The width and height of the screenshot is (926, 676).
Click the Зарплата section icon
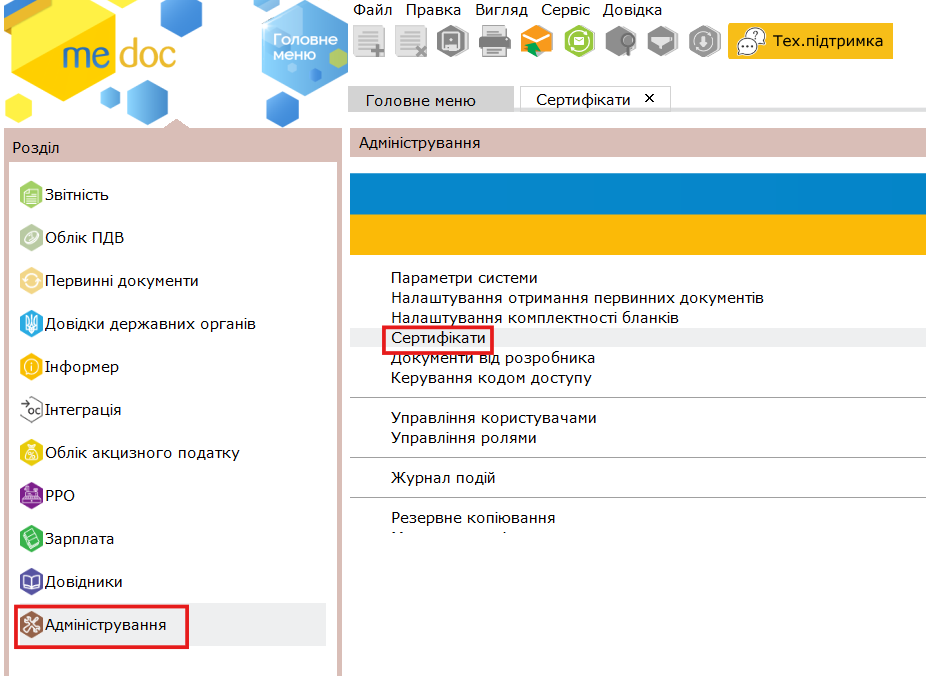pos(31,539)
